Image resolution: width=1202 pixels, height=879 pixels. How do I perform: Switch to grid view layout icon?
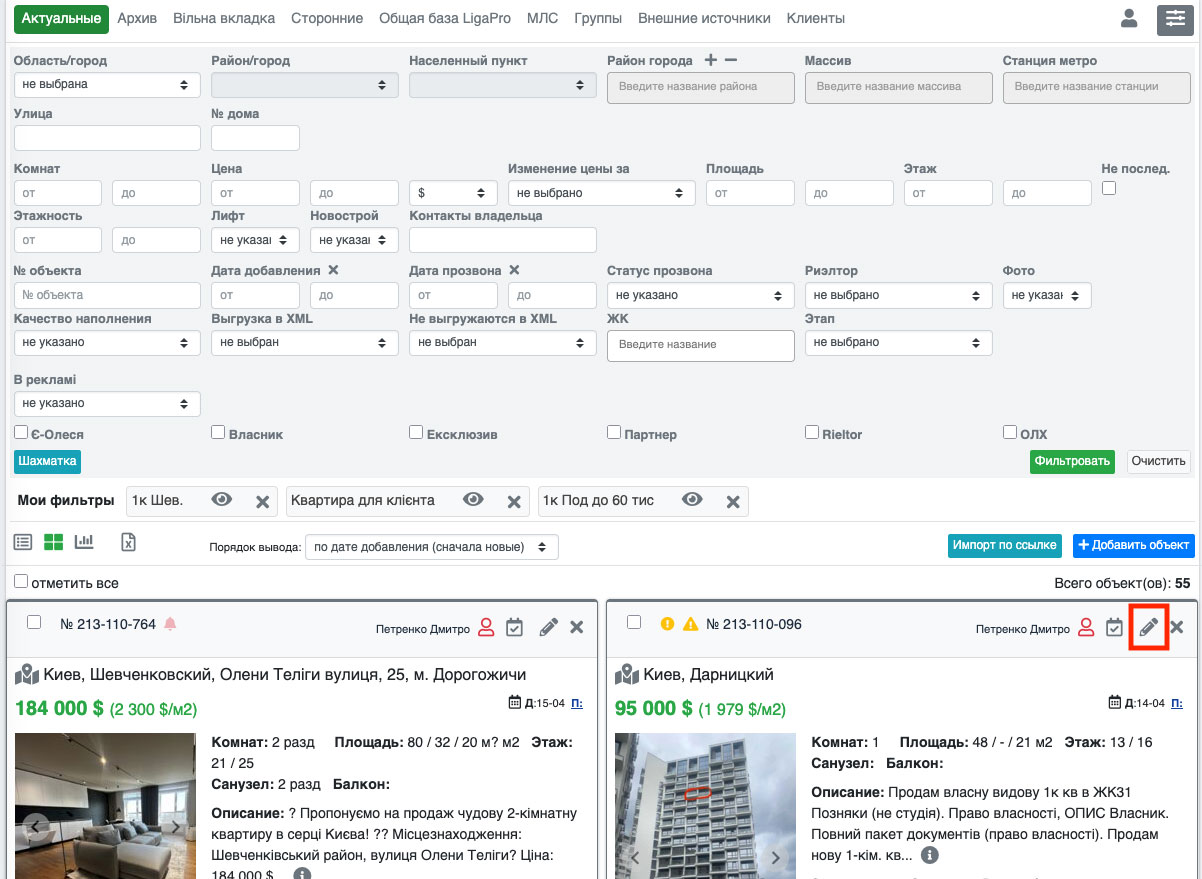53,542
